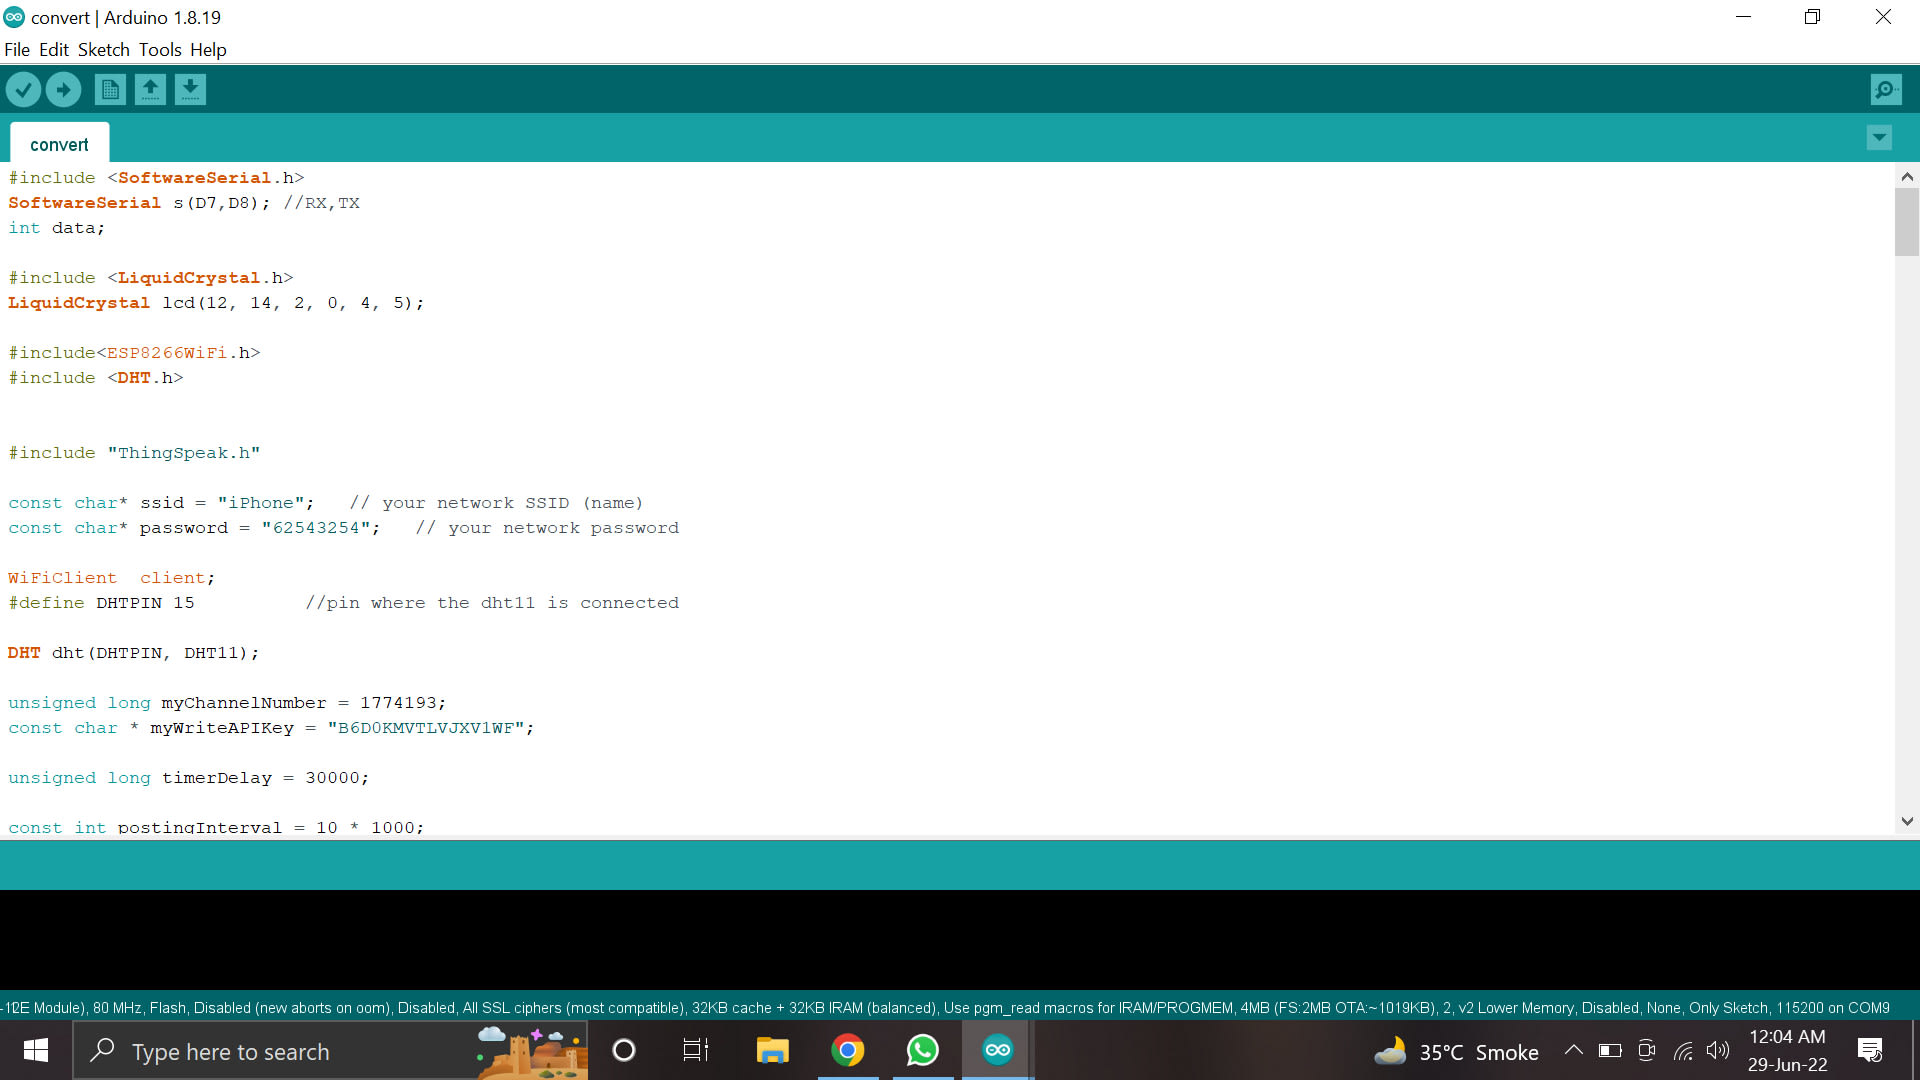This screenshot has width=1920, height=1080.
Task: Click the Upload sketch arrow icon
Action: [x=63, y=90]
